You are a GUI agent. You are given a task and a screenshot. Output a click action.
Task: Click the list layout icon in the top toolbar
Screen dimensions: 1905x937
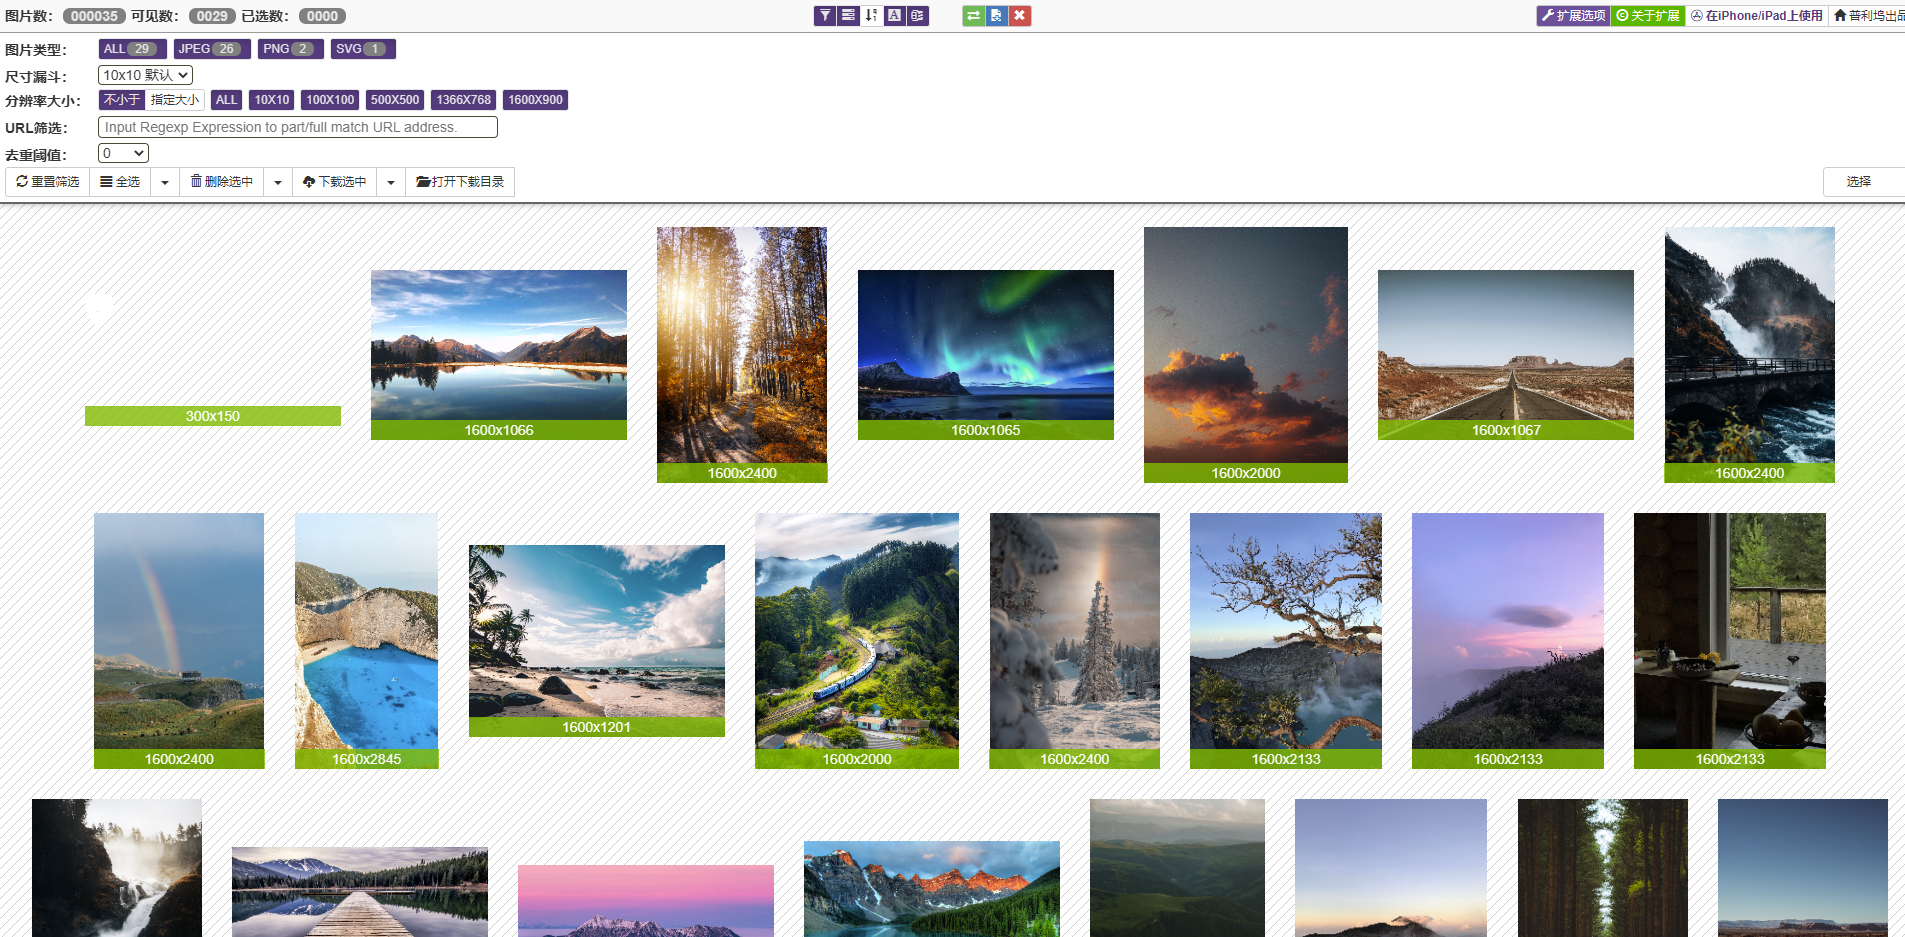coord(848,16)
